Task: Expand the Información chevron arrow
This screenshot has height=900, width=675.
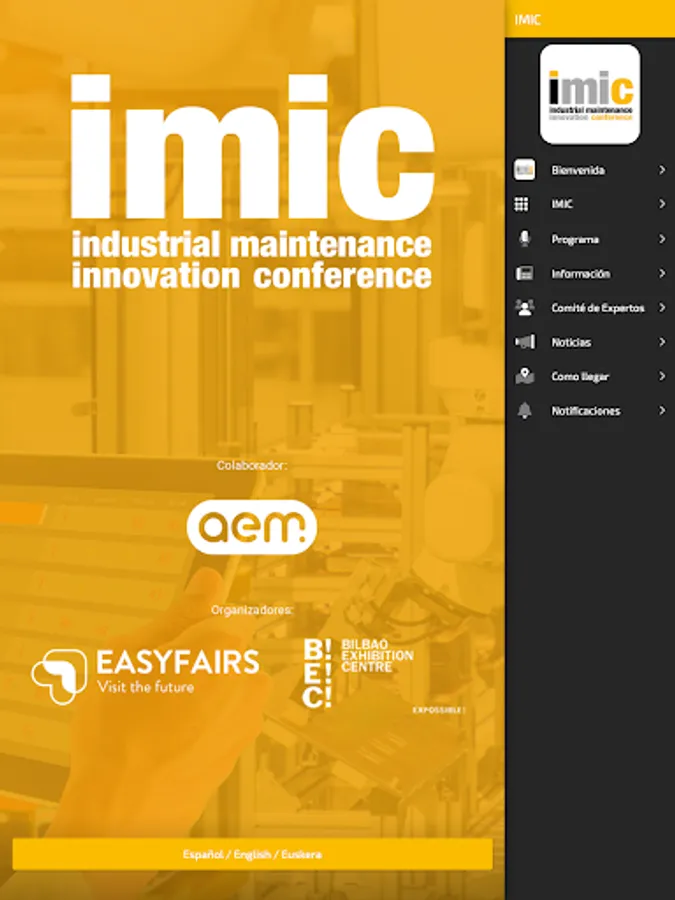Action: (662, 273)
